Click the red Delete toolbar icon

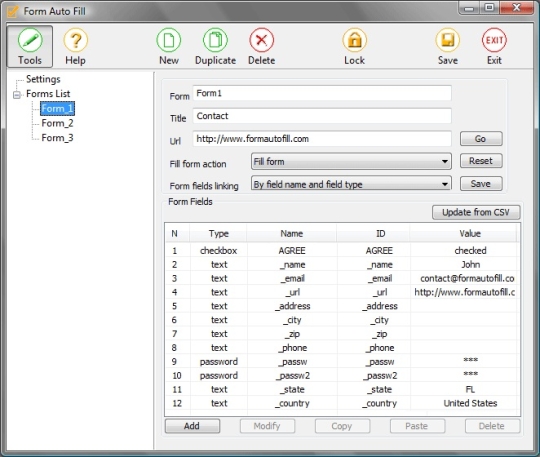point(261,46)
